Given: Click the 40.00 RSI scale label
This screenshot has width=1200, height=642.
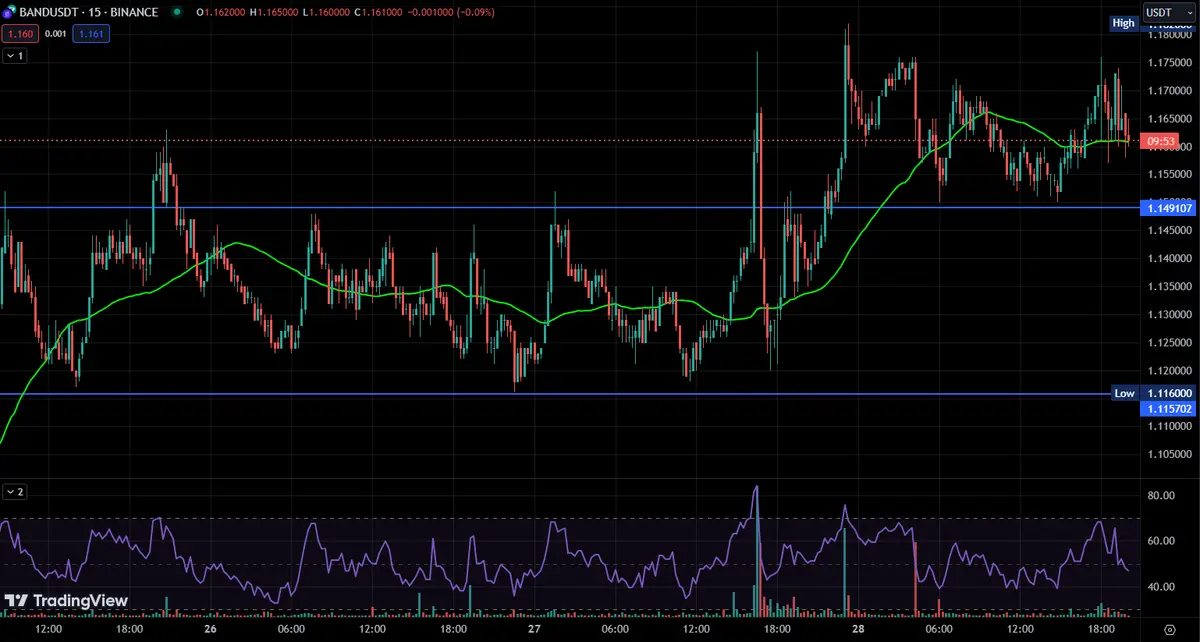Looking at the screenshot, I should [x=1160, y=587].
